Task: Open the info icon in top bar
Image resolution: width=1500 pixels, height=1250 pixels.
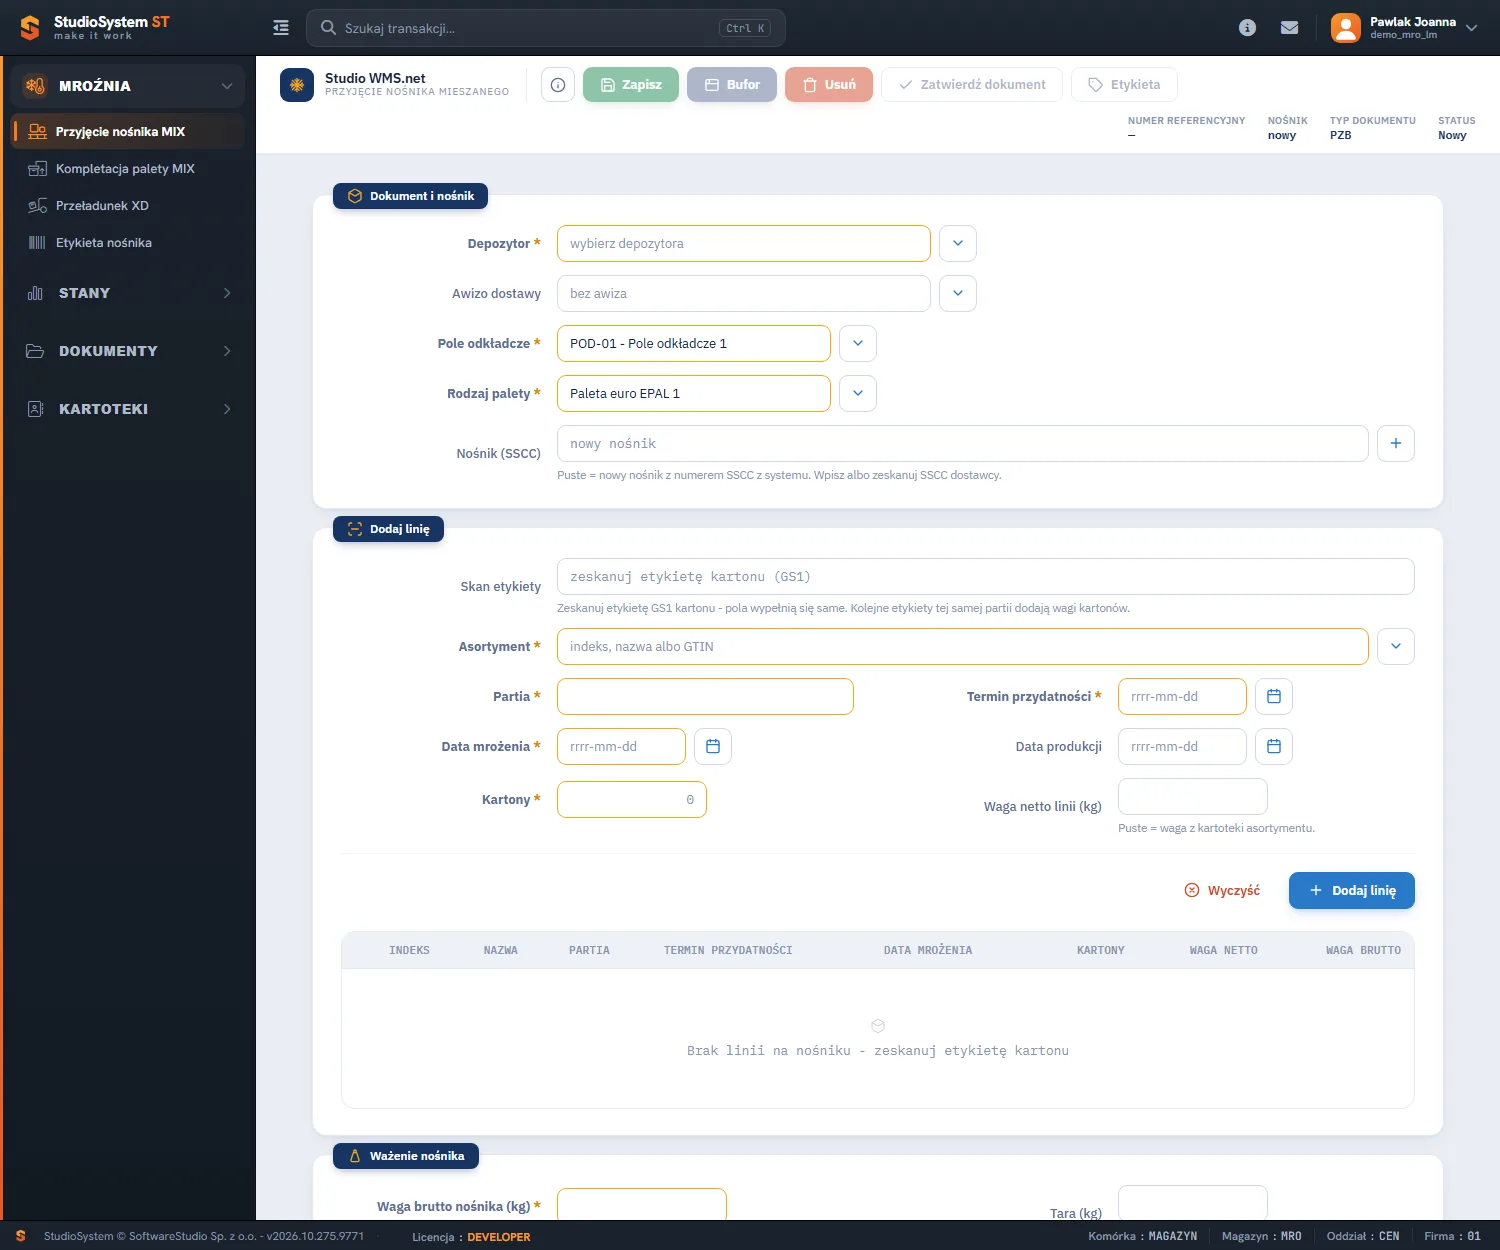Action: point(1247,28)
